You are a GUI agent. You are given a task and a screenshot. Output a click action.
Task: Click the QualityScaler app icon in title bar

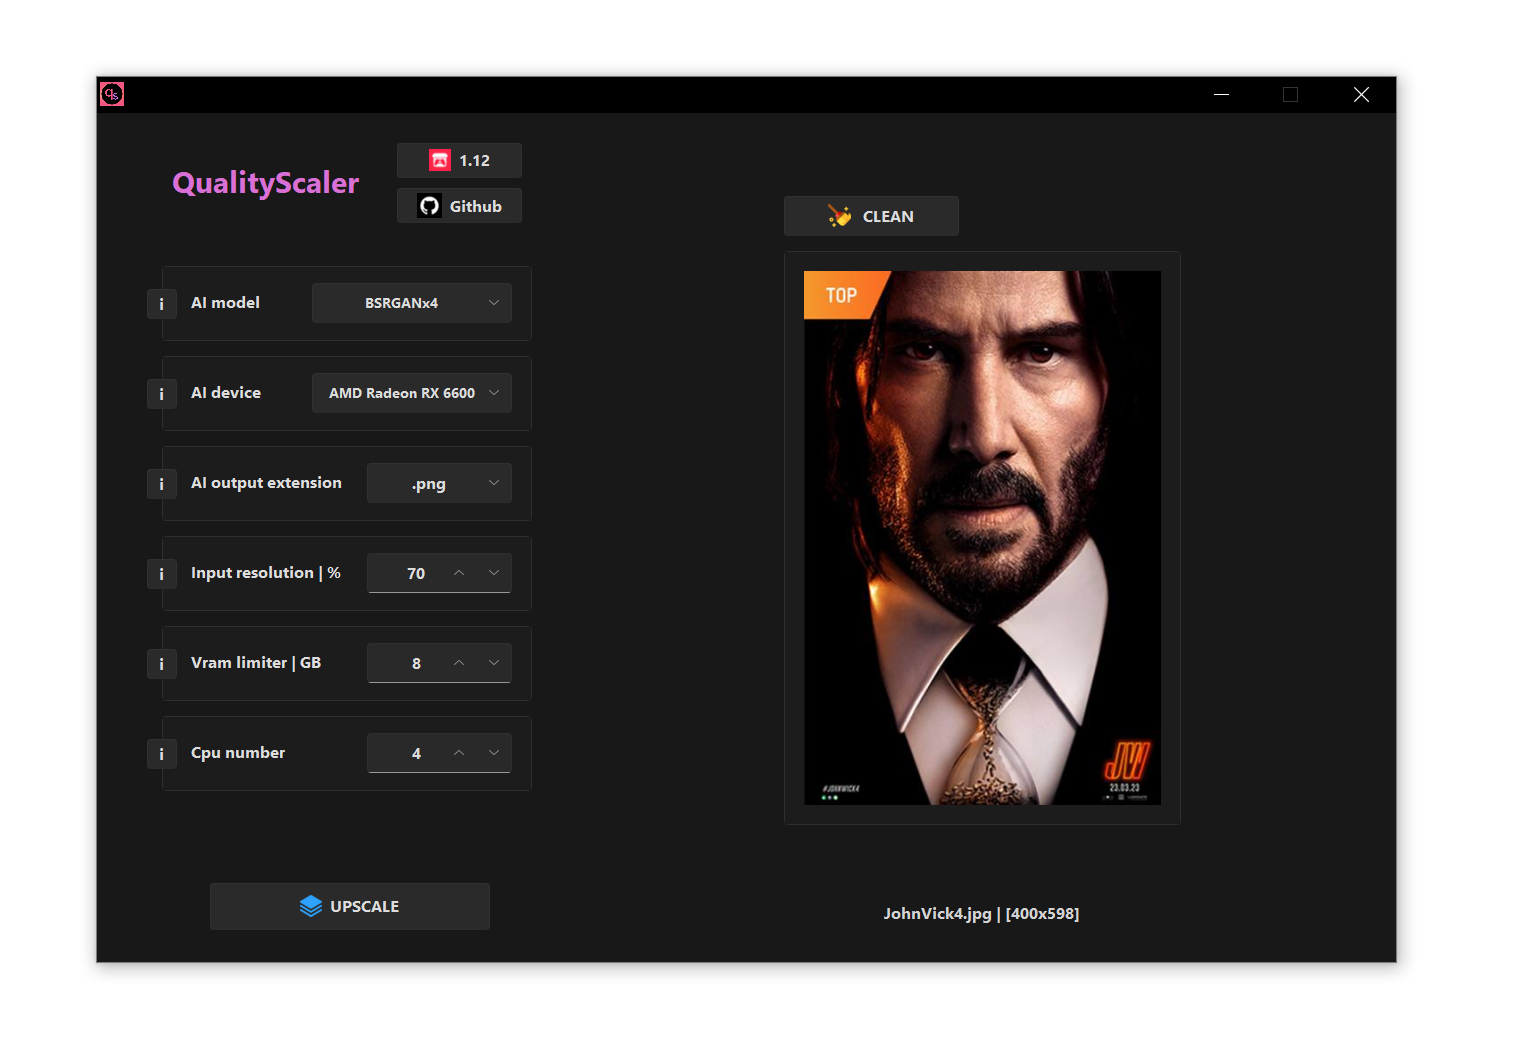[112, 94]
